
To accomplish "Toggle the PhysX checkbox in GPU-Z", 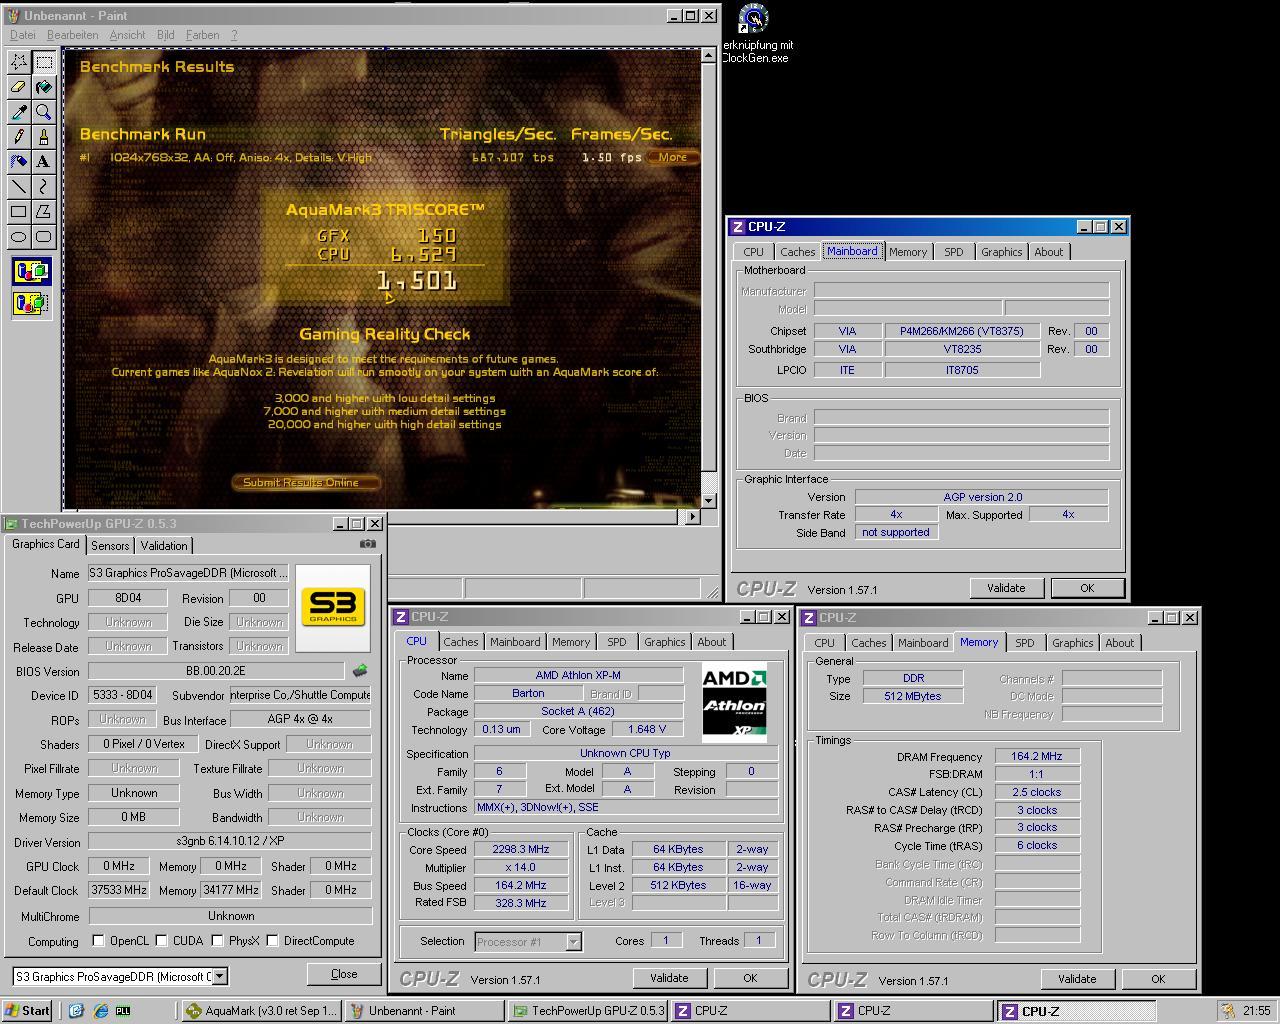I will 217,941.
